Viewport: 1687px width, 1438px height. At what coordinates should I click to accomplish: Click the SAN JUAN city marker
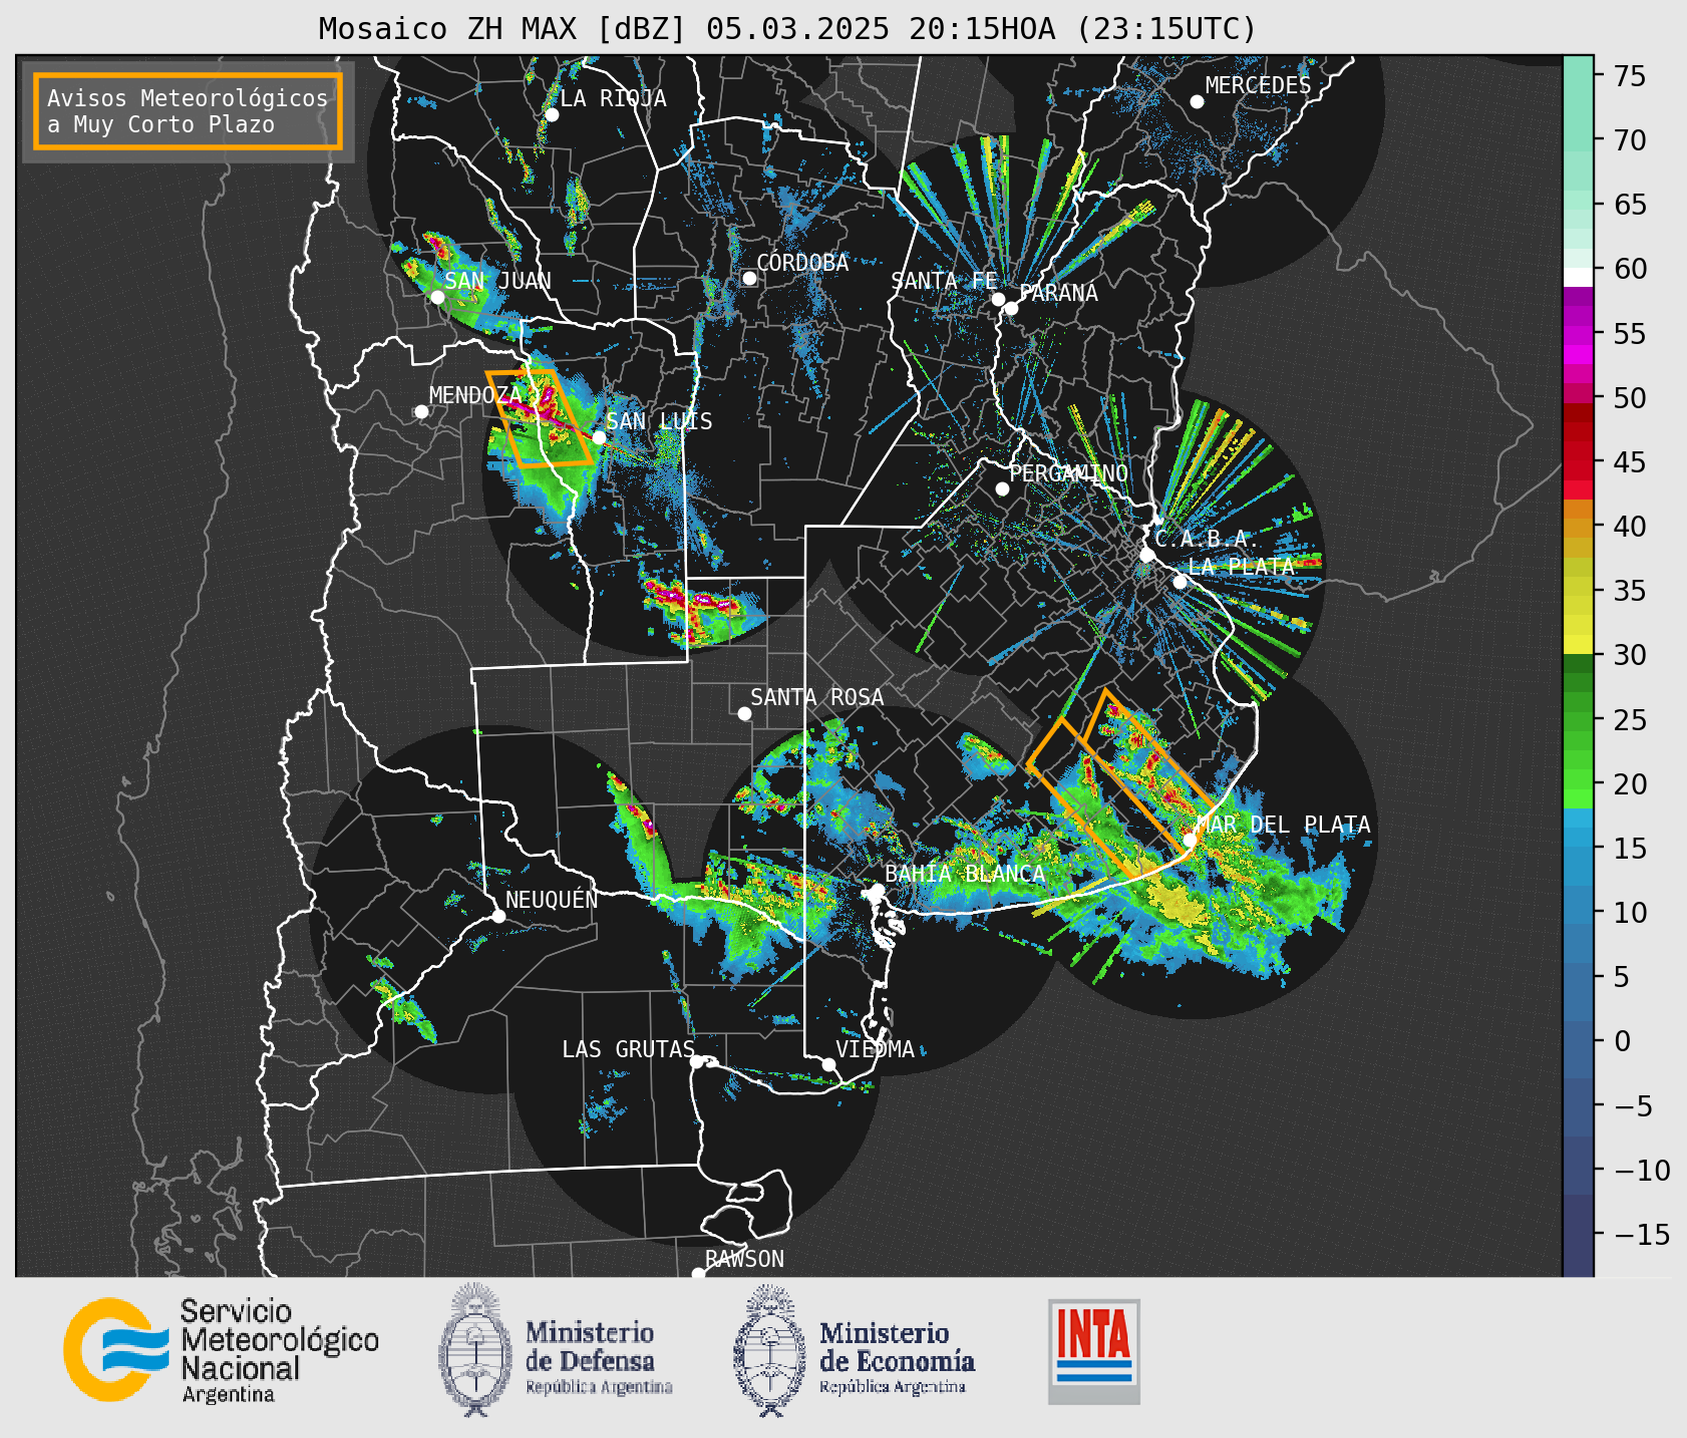[437, 297]
